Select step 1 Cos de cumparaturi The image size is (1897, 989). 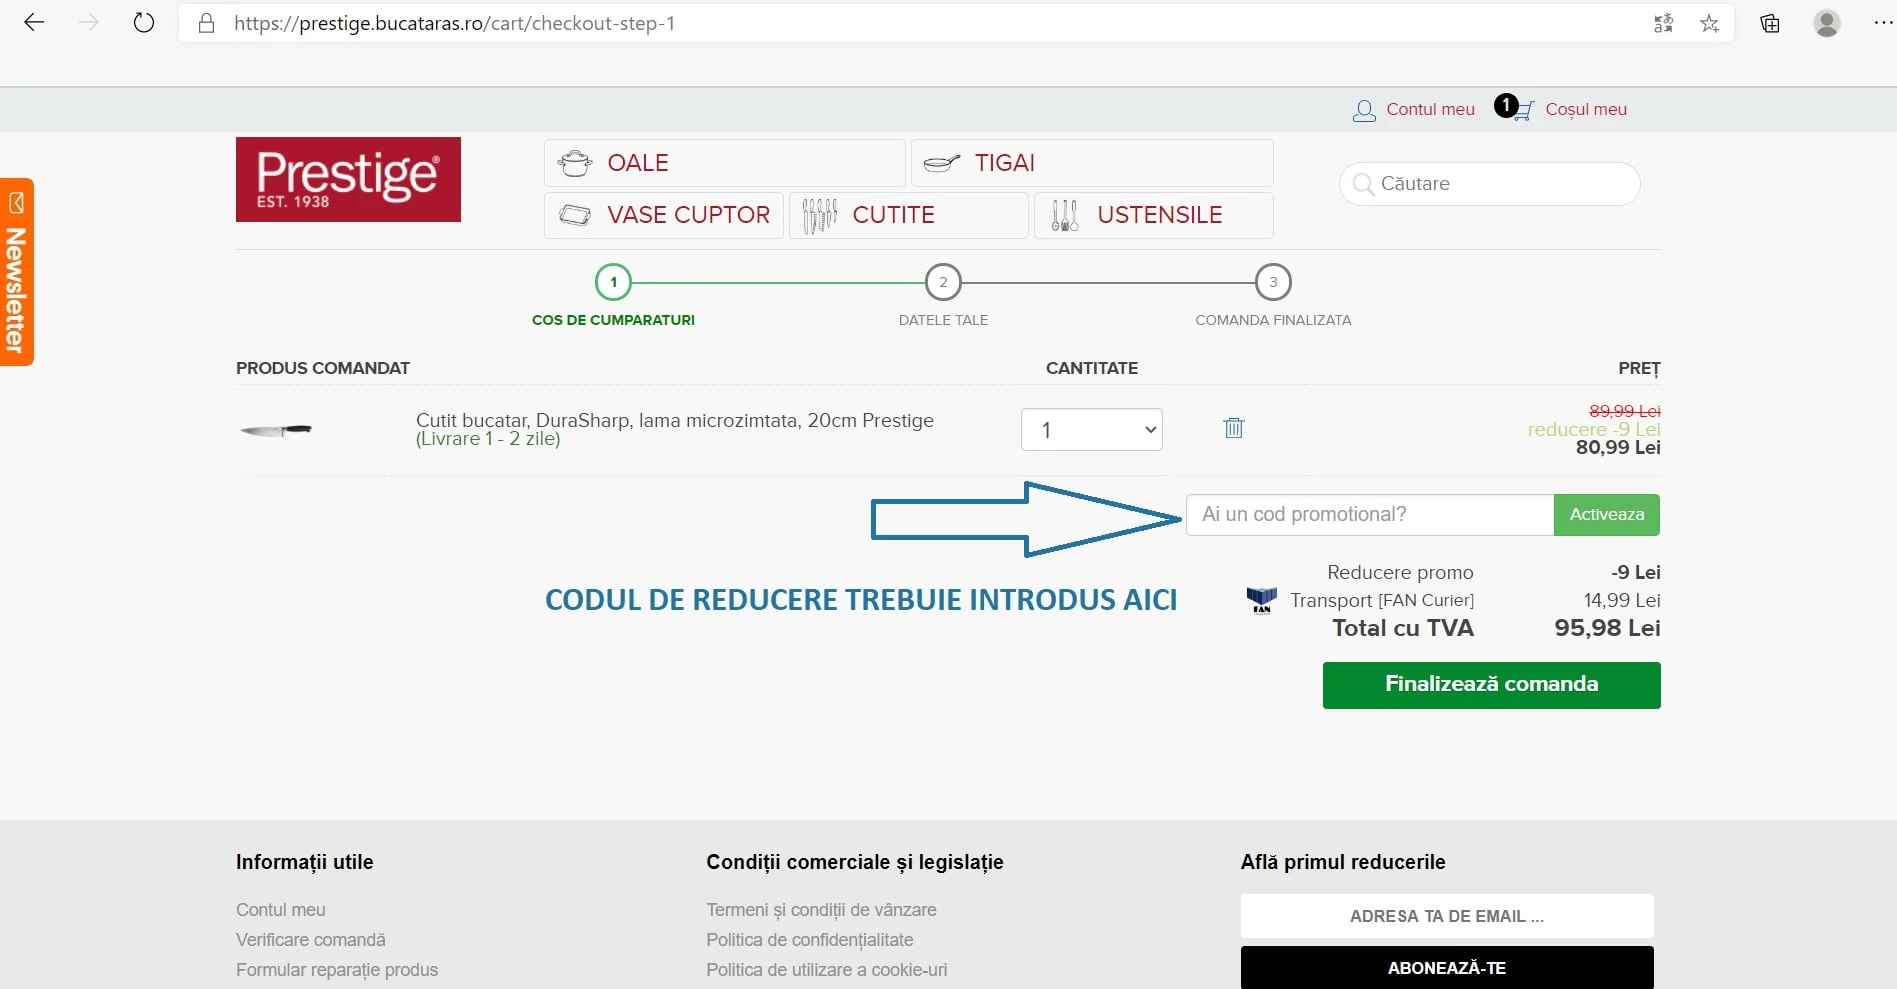613,283
